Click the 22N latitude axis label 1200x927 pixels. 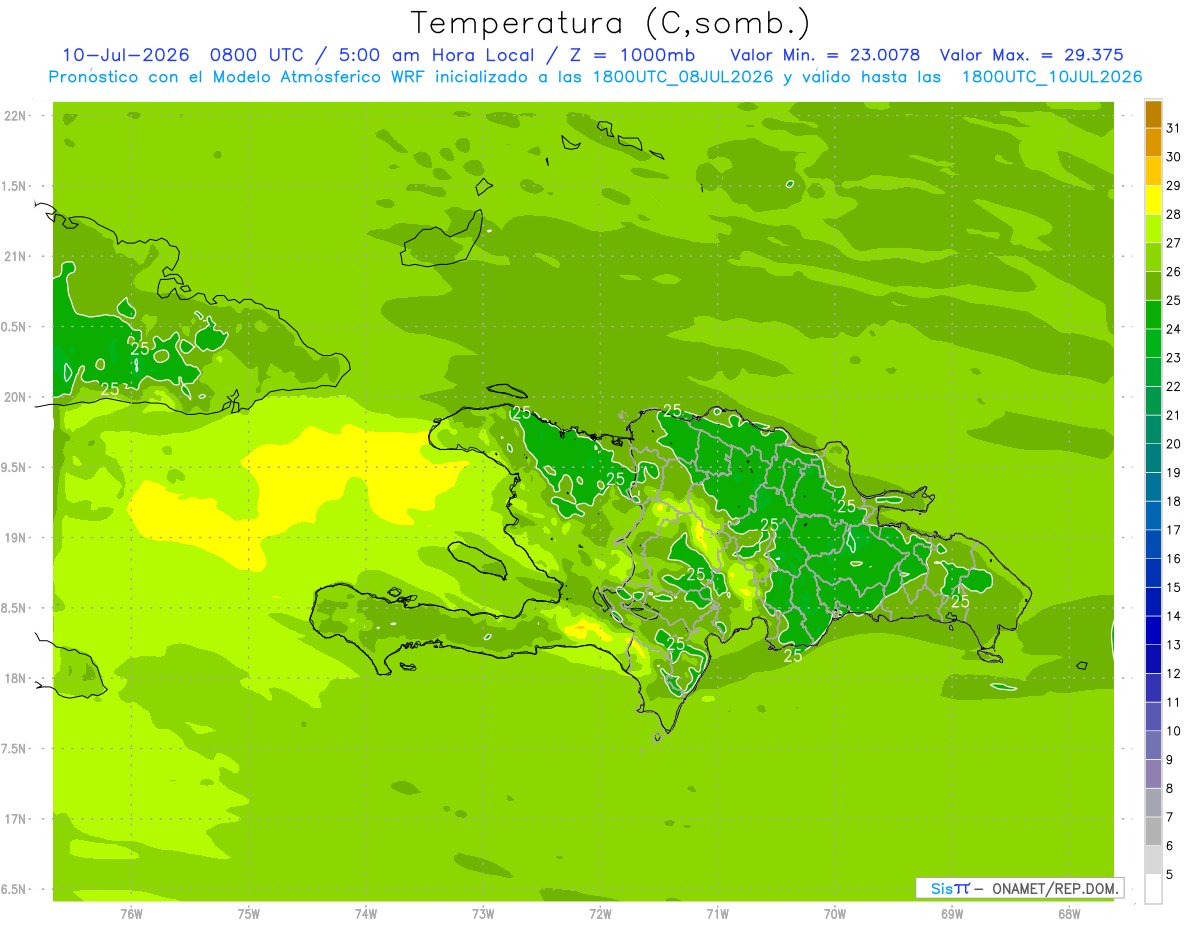tap(16, 116)
